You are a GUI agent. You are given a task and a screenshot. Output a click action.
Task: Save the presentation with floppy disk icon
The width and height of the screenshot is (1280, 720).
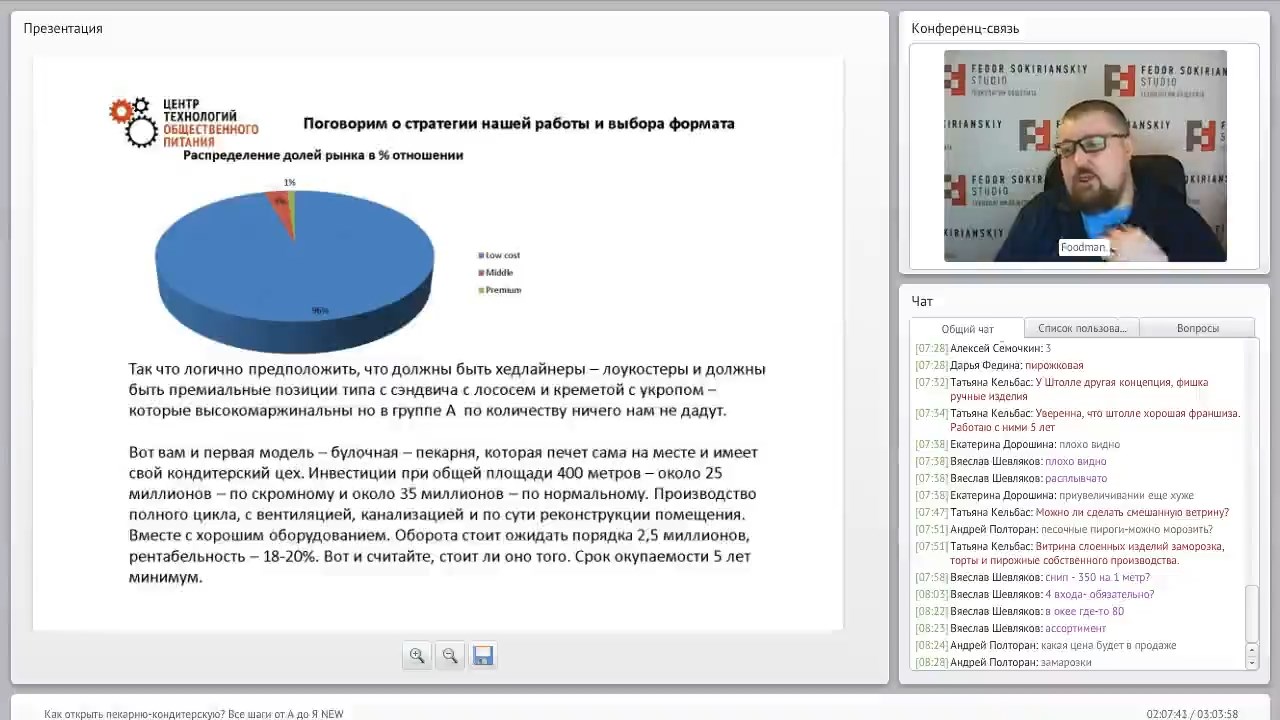pos(483,656)
